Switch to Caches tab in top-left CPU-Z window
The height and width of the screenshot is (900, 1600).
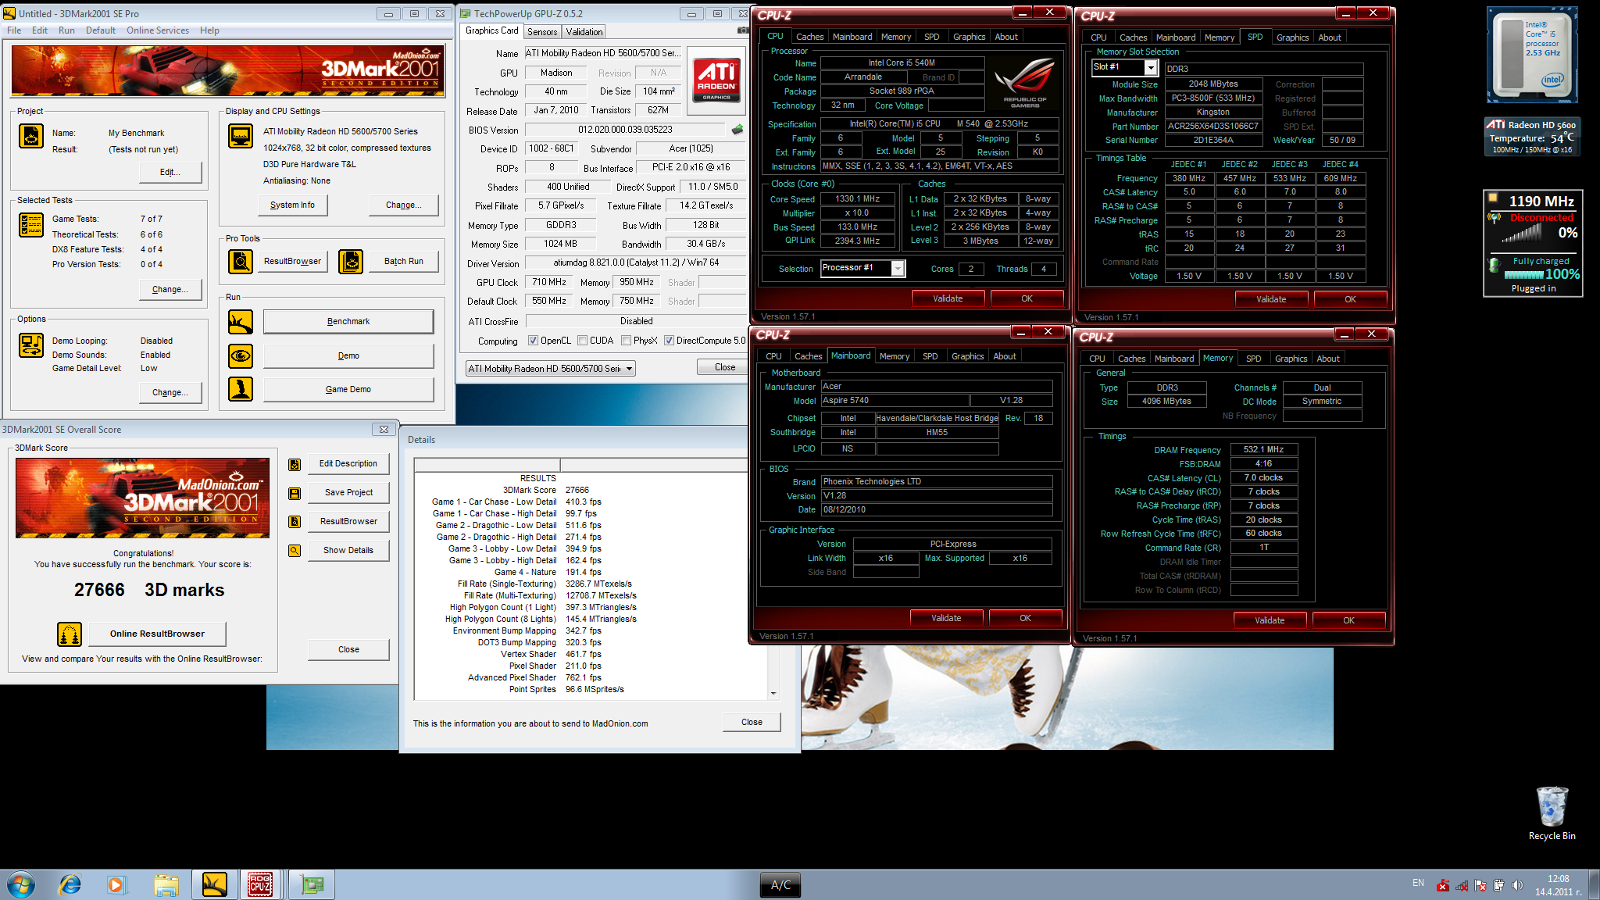click(x=810, y=37)
